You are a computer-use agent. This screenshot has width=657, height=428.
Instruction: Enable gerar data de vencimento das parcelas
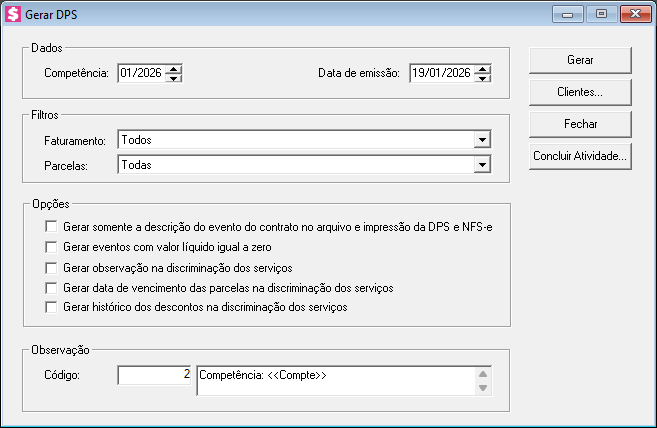click(x=52, y=288)
